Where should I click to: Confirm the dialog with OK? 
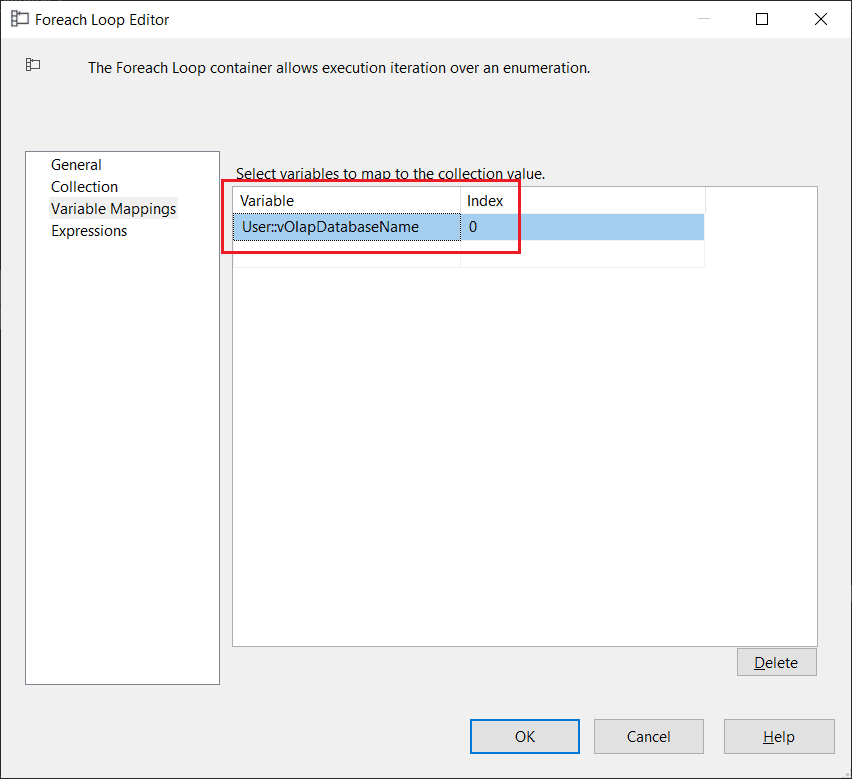click(525, 737)
